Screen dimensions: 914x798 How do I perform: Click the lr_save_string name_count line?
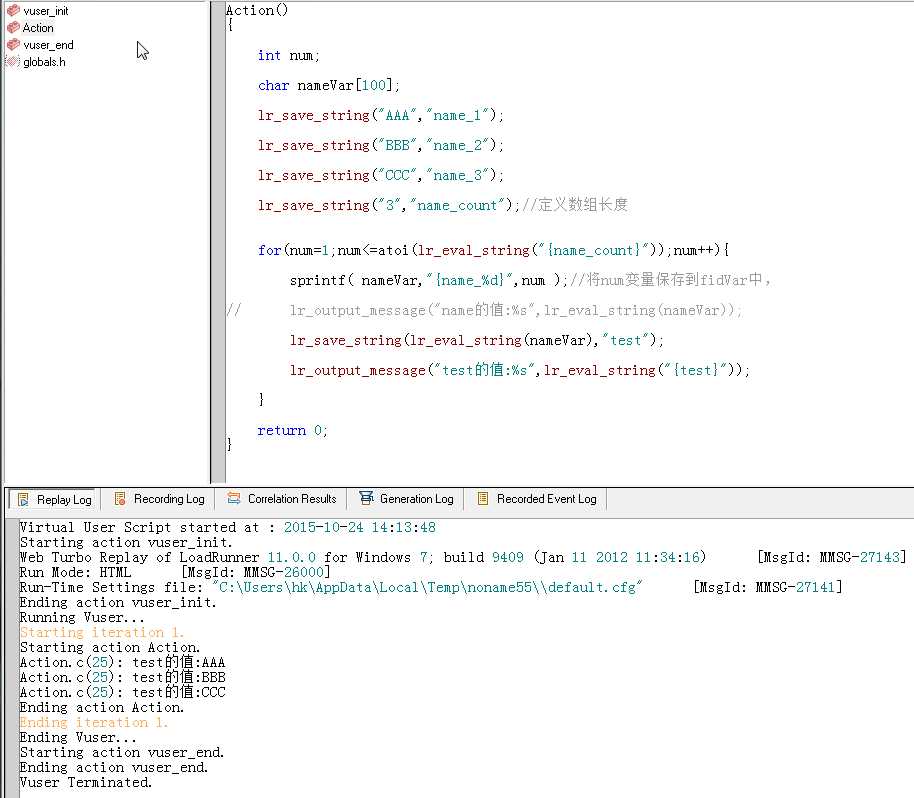pos(443,205)
